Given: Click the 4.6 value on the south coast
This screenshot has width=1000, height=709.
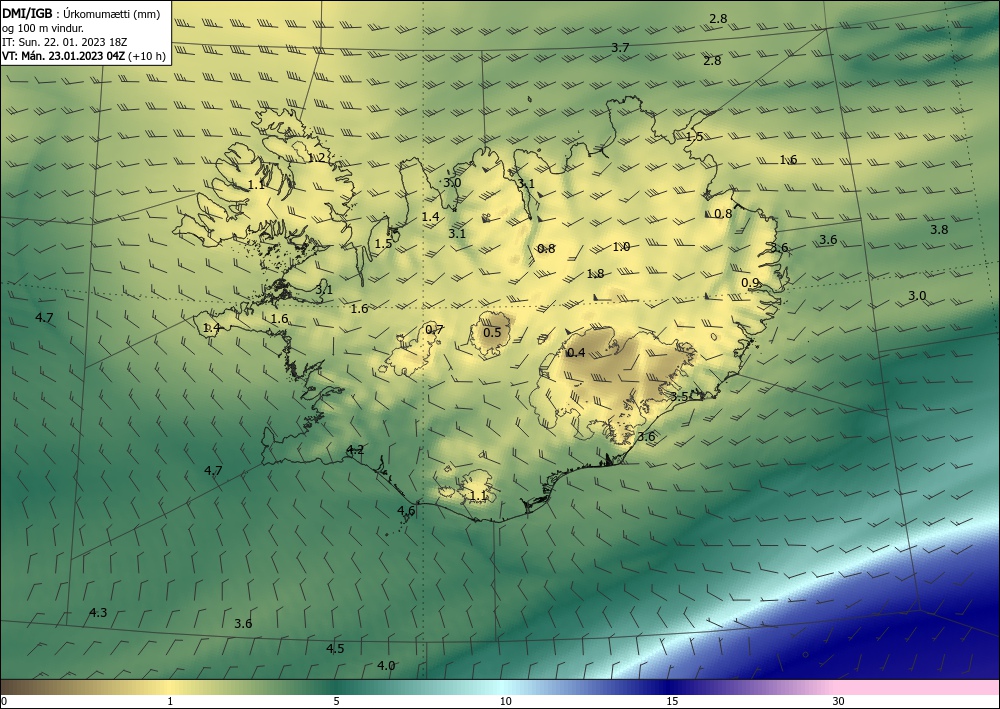Looking at the screenshot, I should [x=406, y=510].
